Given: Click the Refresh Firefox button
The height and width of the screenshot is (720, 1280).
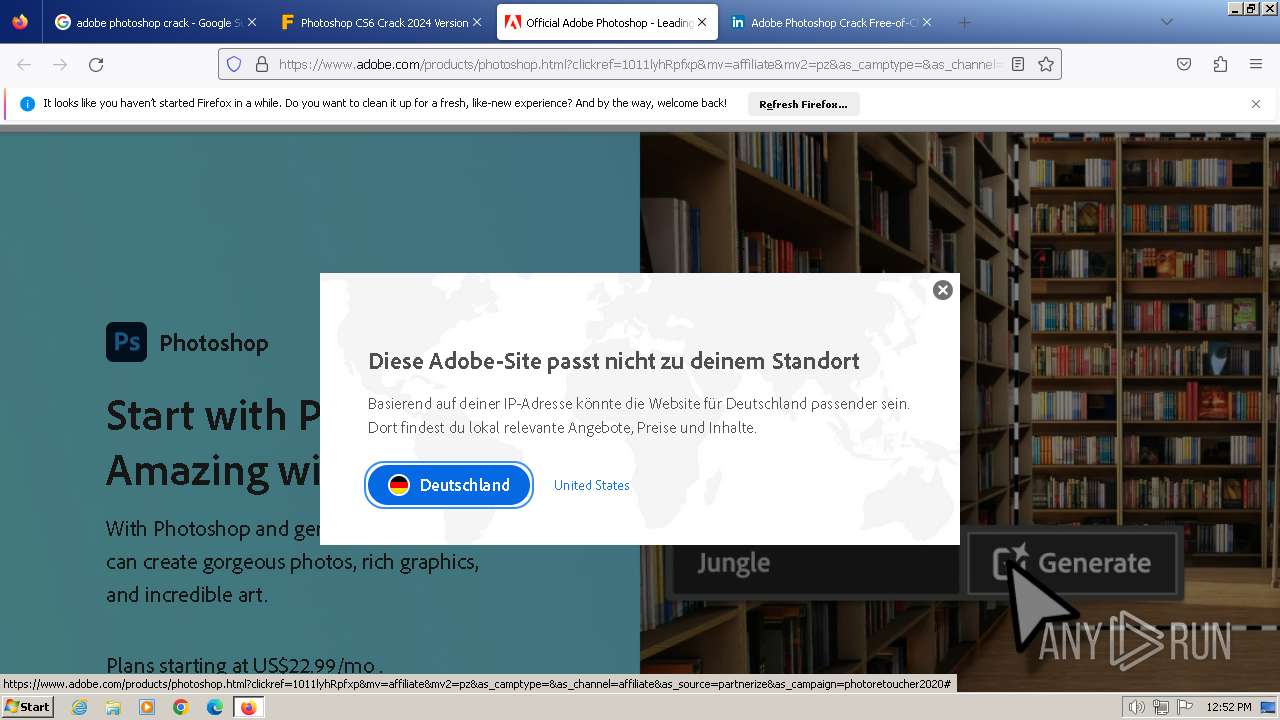Looking at the screenshot, I should [x=803, y=104].
